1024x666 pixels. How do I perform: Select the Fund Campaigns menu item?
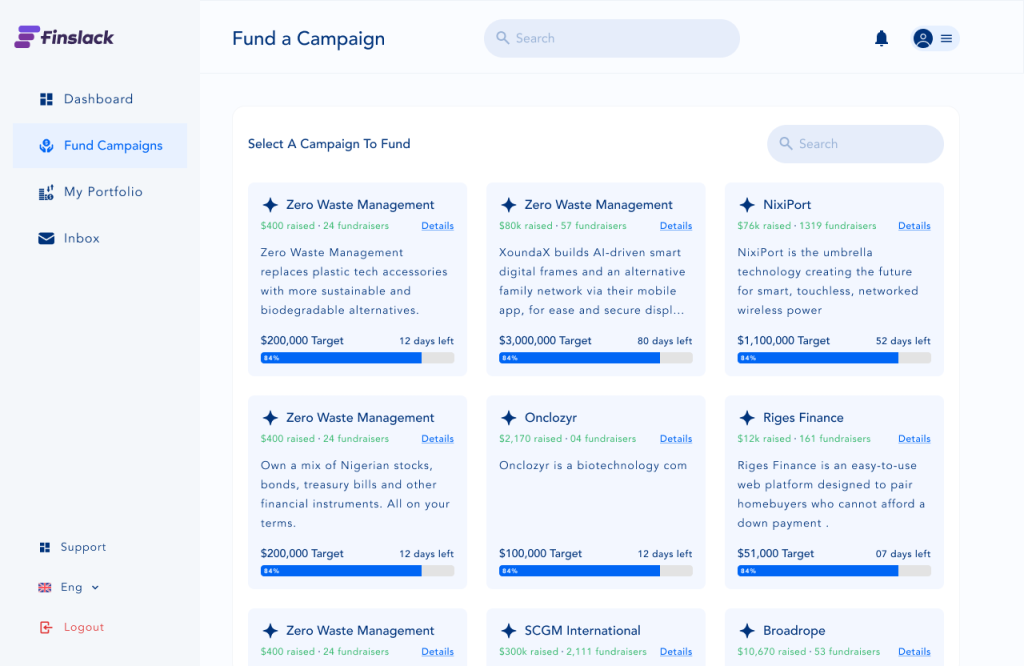[112, 146]
